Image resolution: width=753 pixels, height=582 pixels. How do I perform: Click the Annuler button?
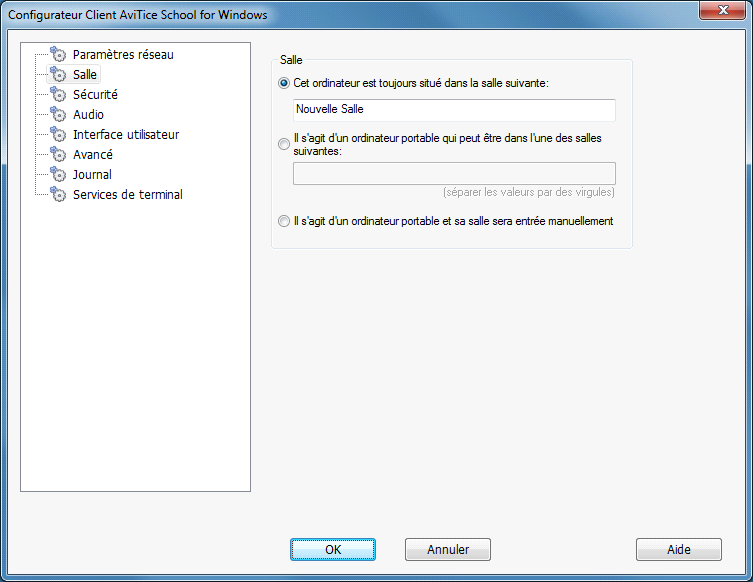(x=448, y=549)
